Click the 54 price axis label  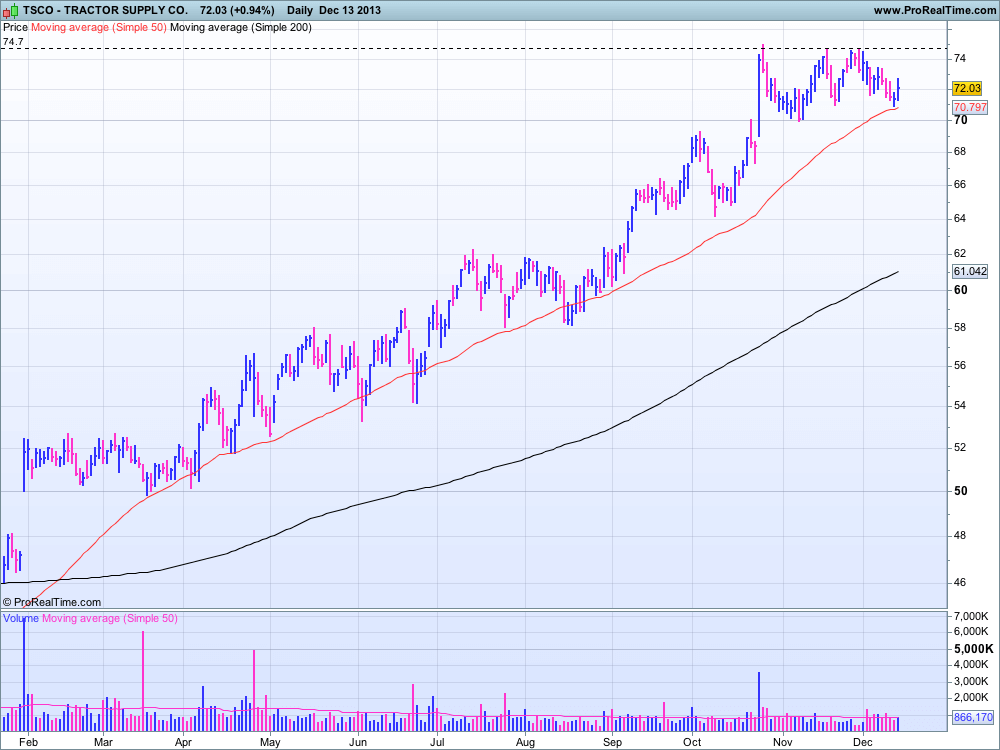coord(960,406)
